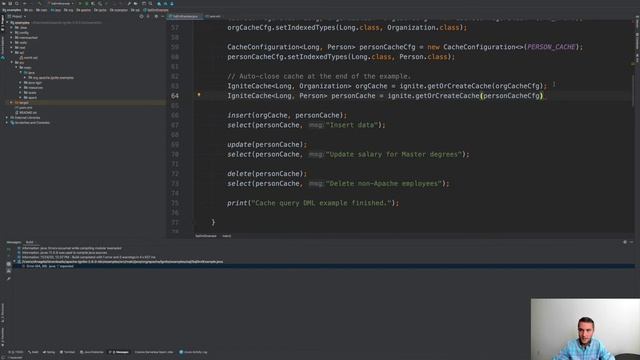Click line number 64 in editor gutter
This screenshot has height=360, width=640.
point(175,96)
